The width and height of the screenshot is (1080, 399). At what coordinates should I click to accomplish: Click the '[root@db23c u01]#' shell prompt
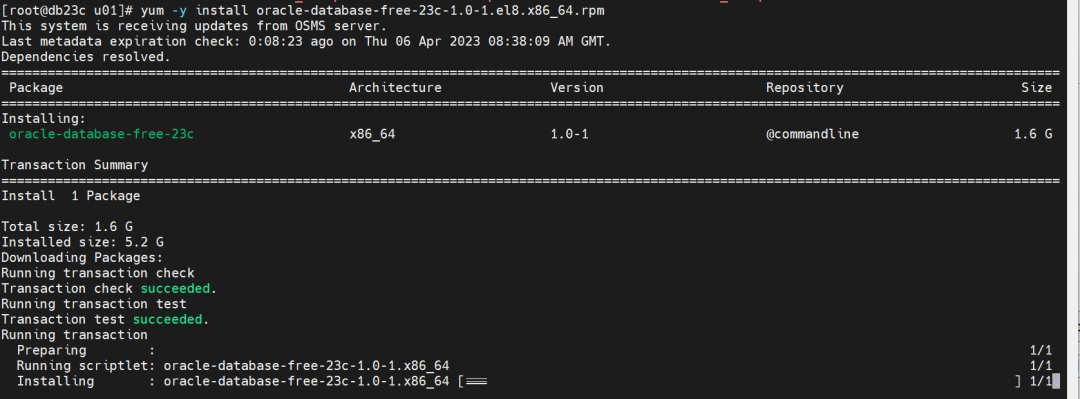[68, 12]
